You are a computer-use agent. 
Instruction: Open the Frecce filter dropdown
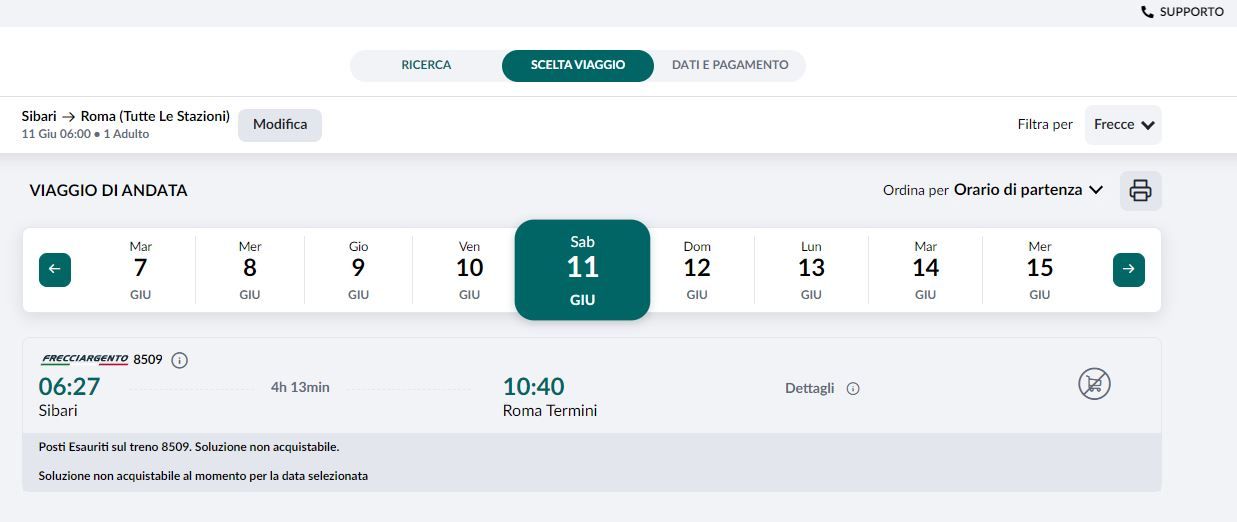click(1123, 125)
